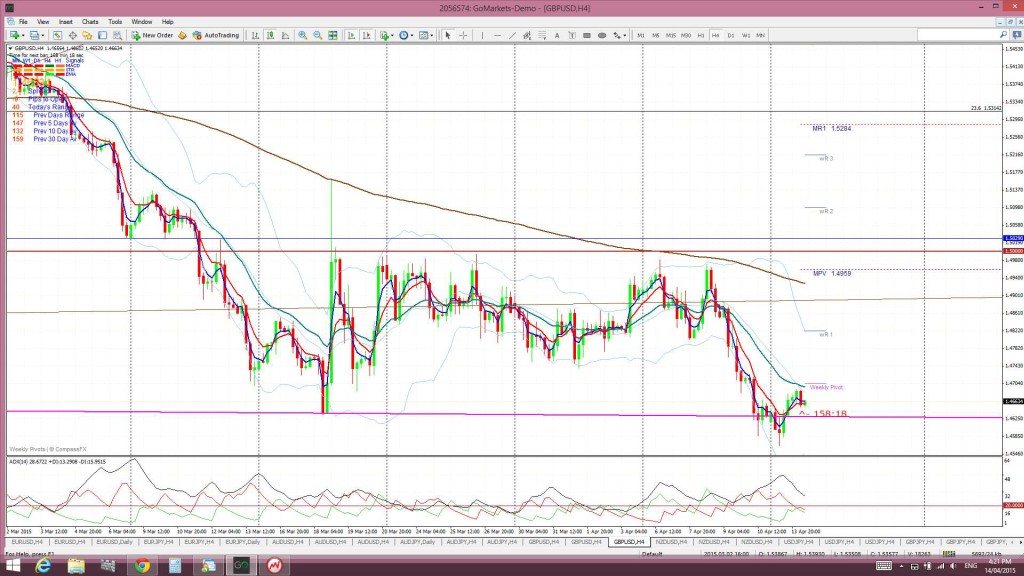Toggle AutoTrading on or off
This screenshot has width=1024, height=576.
216,35
